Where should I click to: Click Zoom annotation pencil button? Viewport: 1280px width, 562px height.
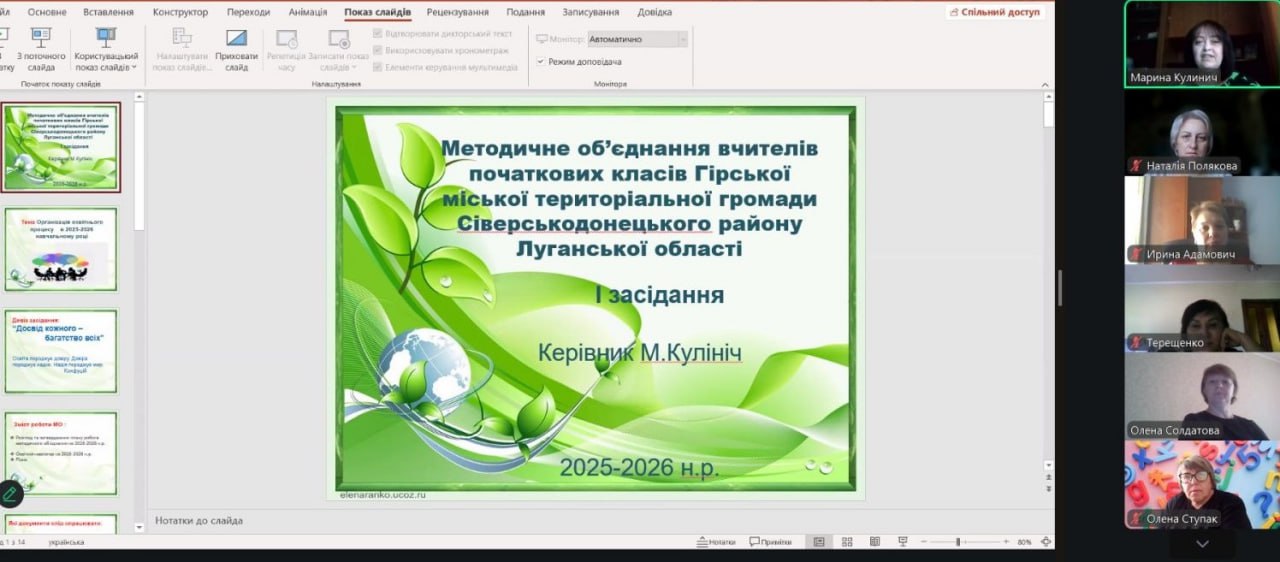click(x=10, y=493)
